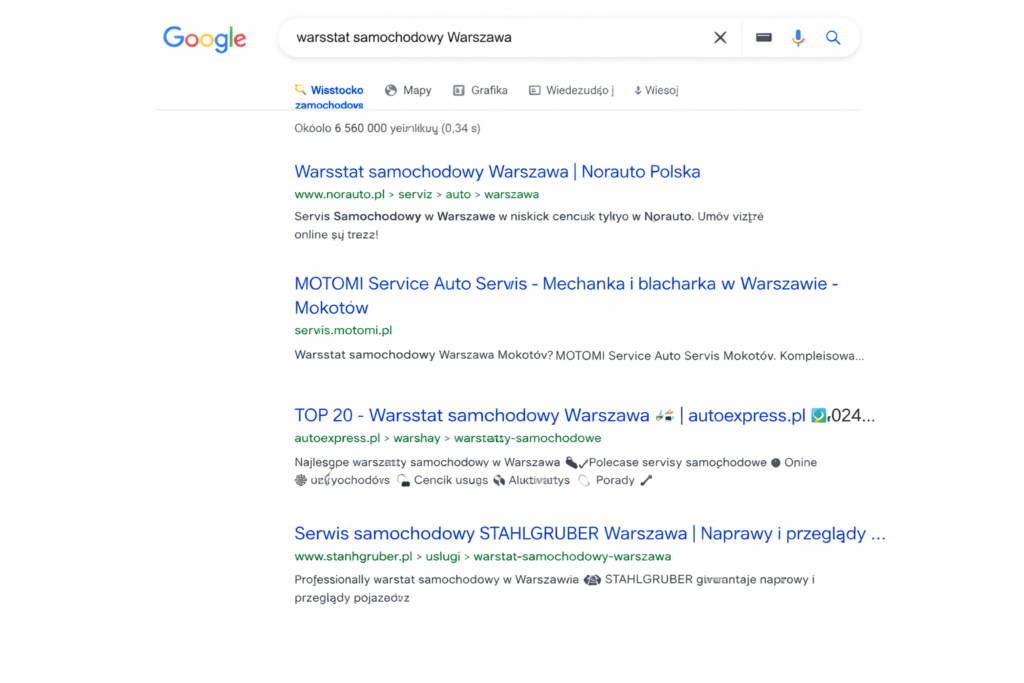Start voice search with the microphone icon

pyautogui.click(x=798, y=38)
